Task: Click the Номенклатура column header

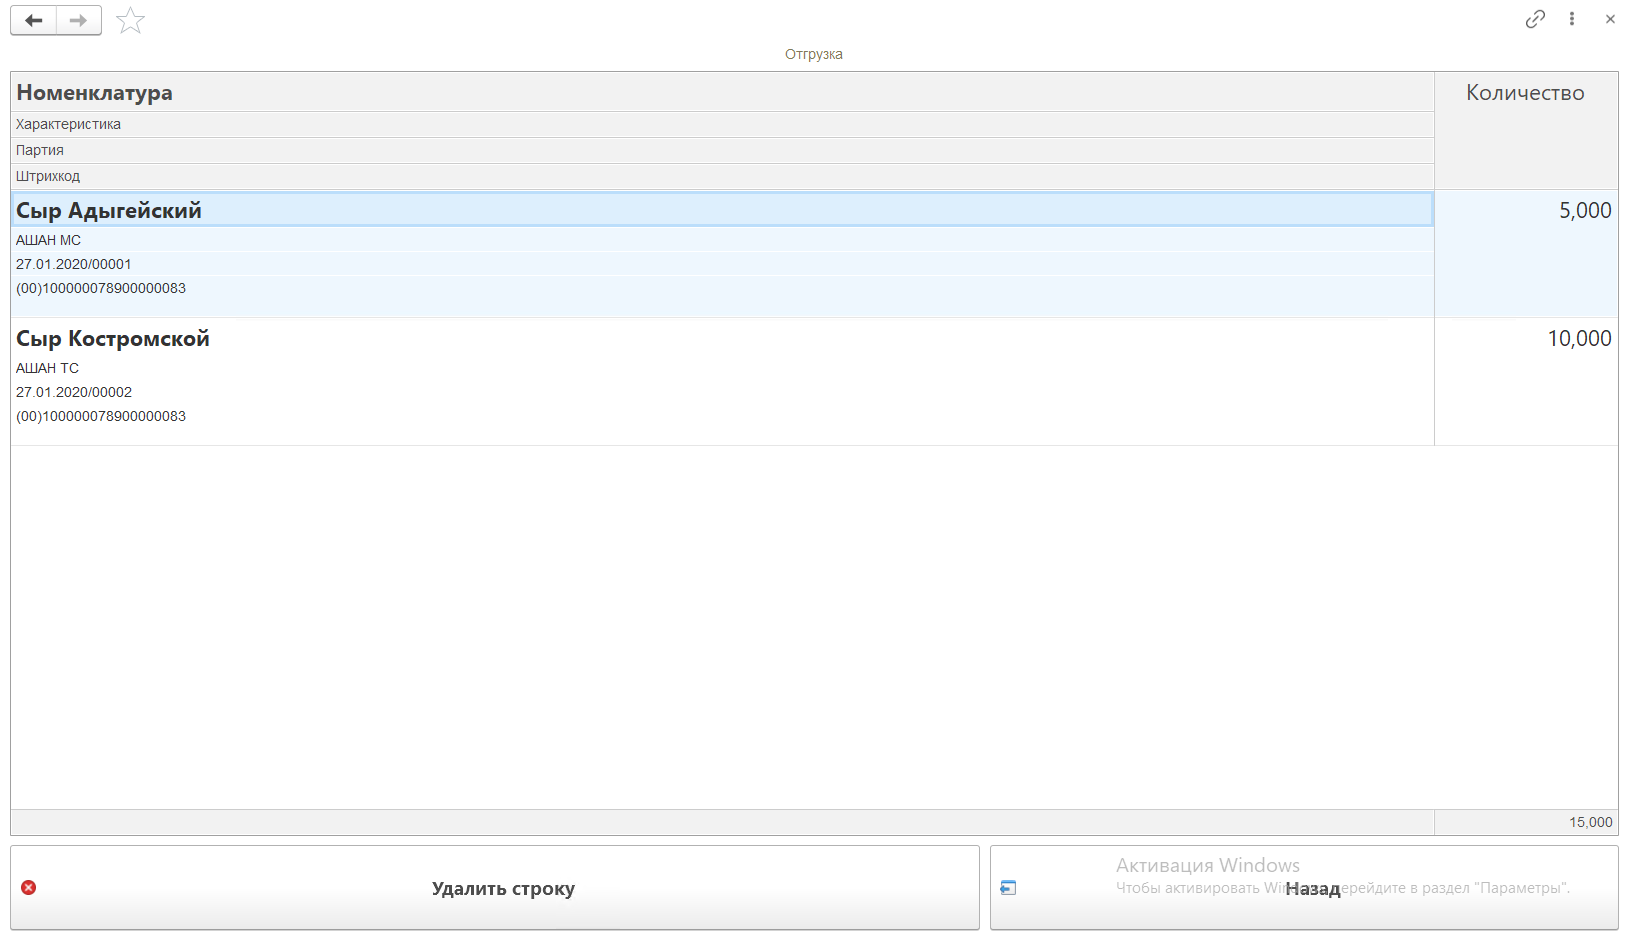Action: pos(95,93)
